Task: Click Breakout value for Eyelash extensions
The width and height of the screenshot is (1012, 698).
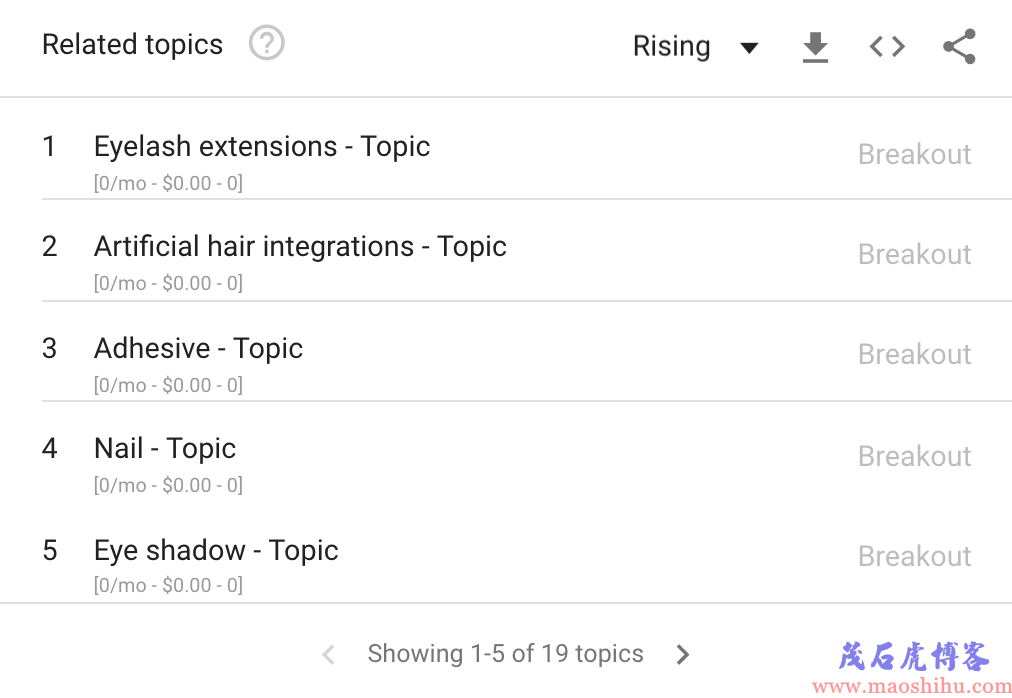Action: pyautogui.click(x=915, y=154)
